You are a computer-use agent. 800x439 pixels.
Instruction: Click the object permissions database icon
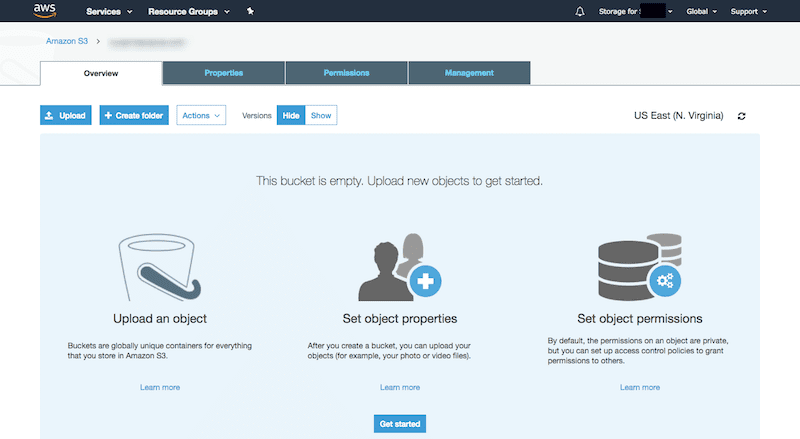[639, 267]
